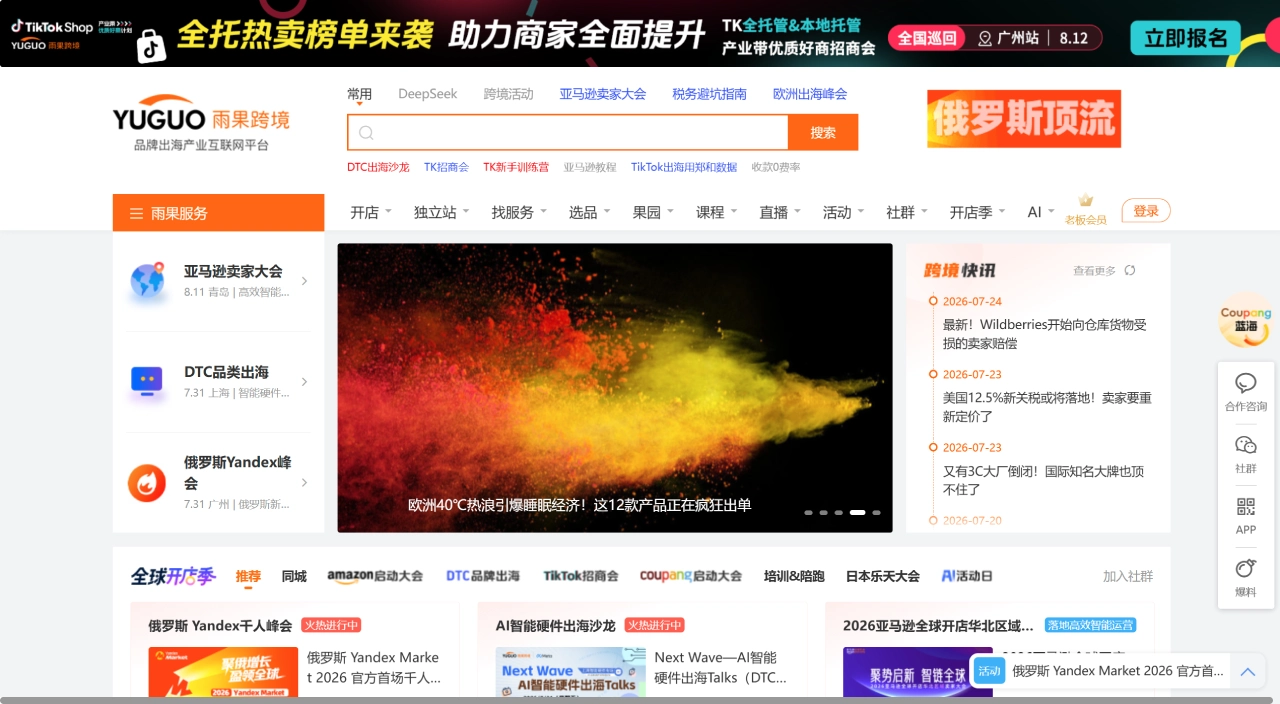Open 美国12.5%新关税 news item
The height and width of the screenshot is (704, 1280).
(x=1047, y=407)
